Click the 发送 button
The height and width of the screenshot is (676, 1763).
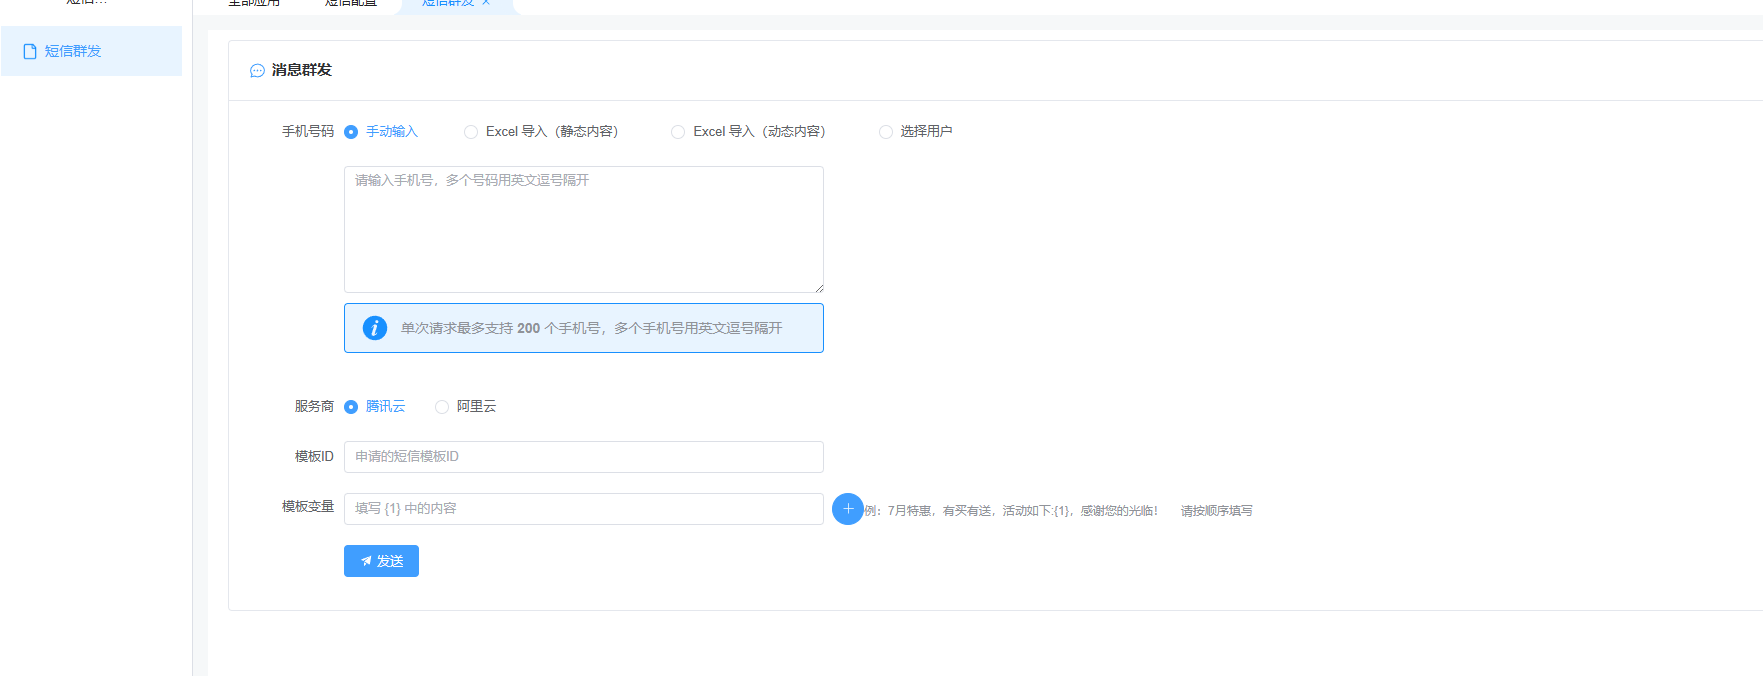tap(381, 561)
